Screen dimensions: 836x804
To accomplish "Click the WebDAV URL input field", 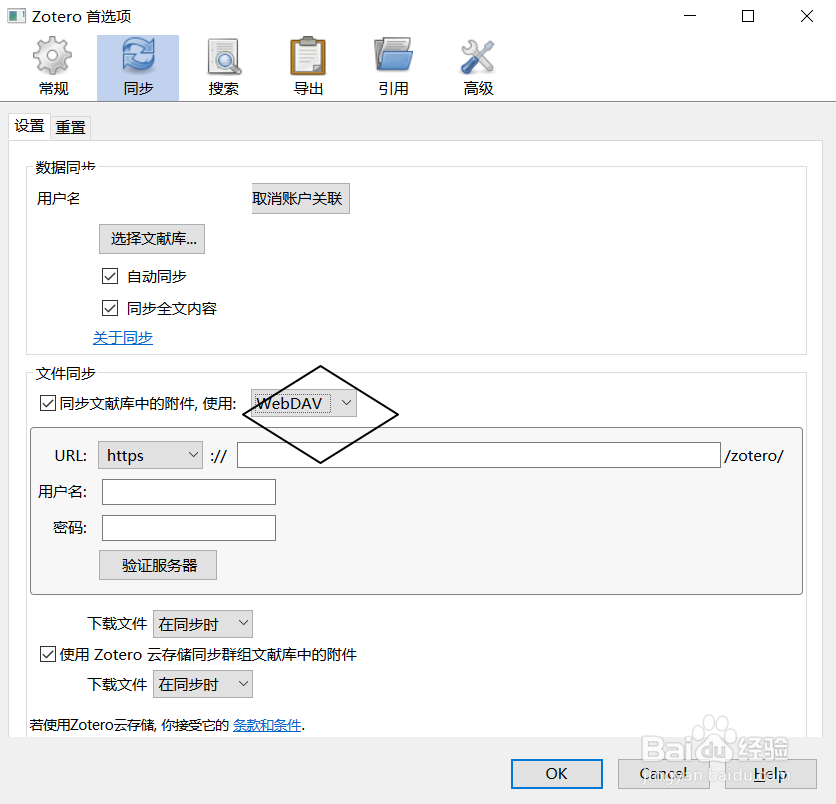I will [479, 455].
